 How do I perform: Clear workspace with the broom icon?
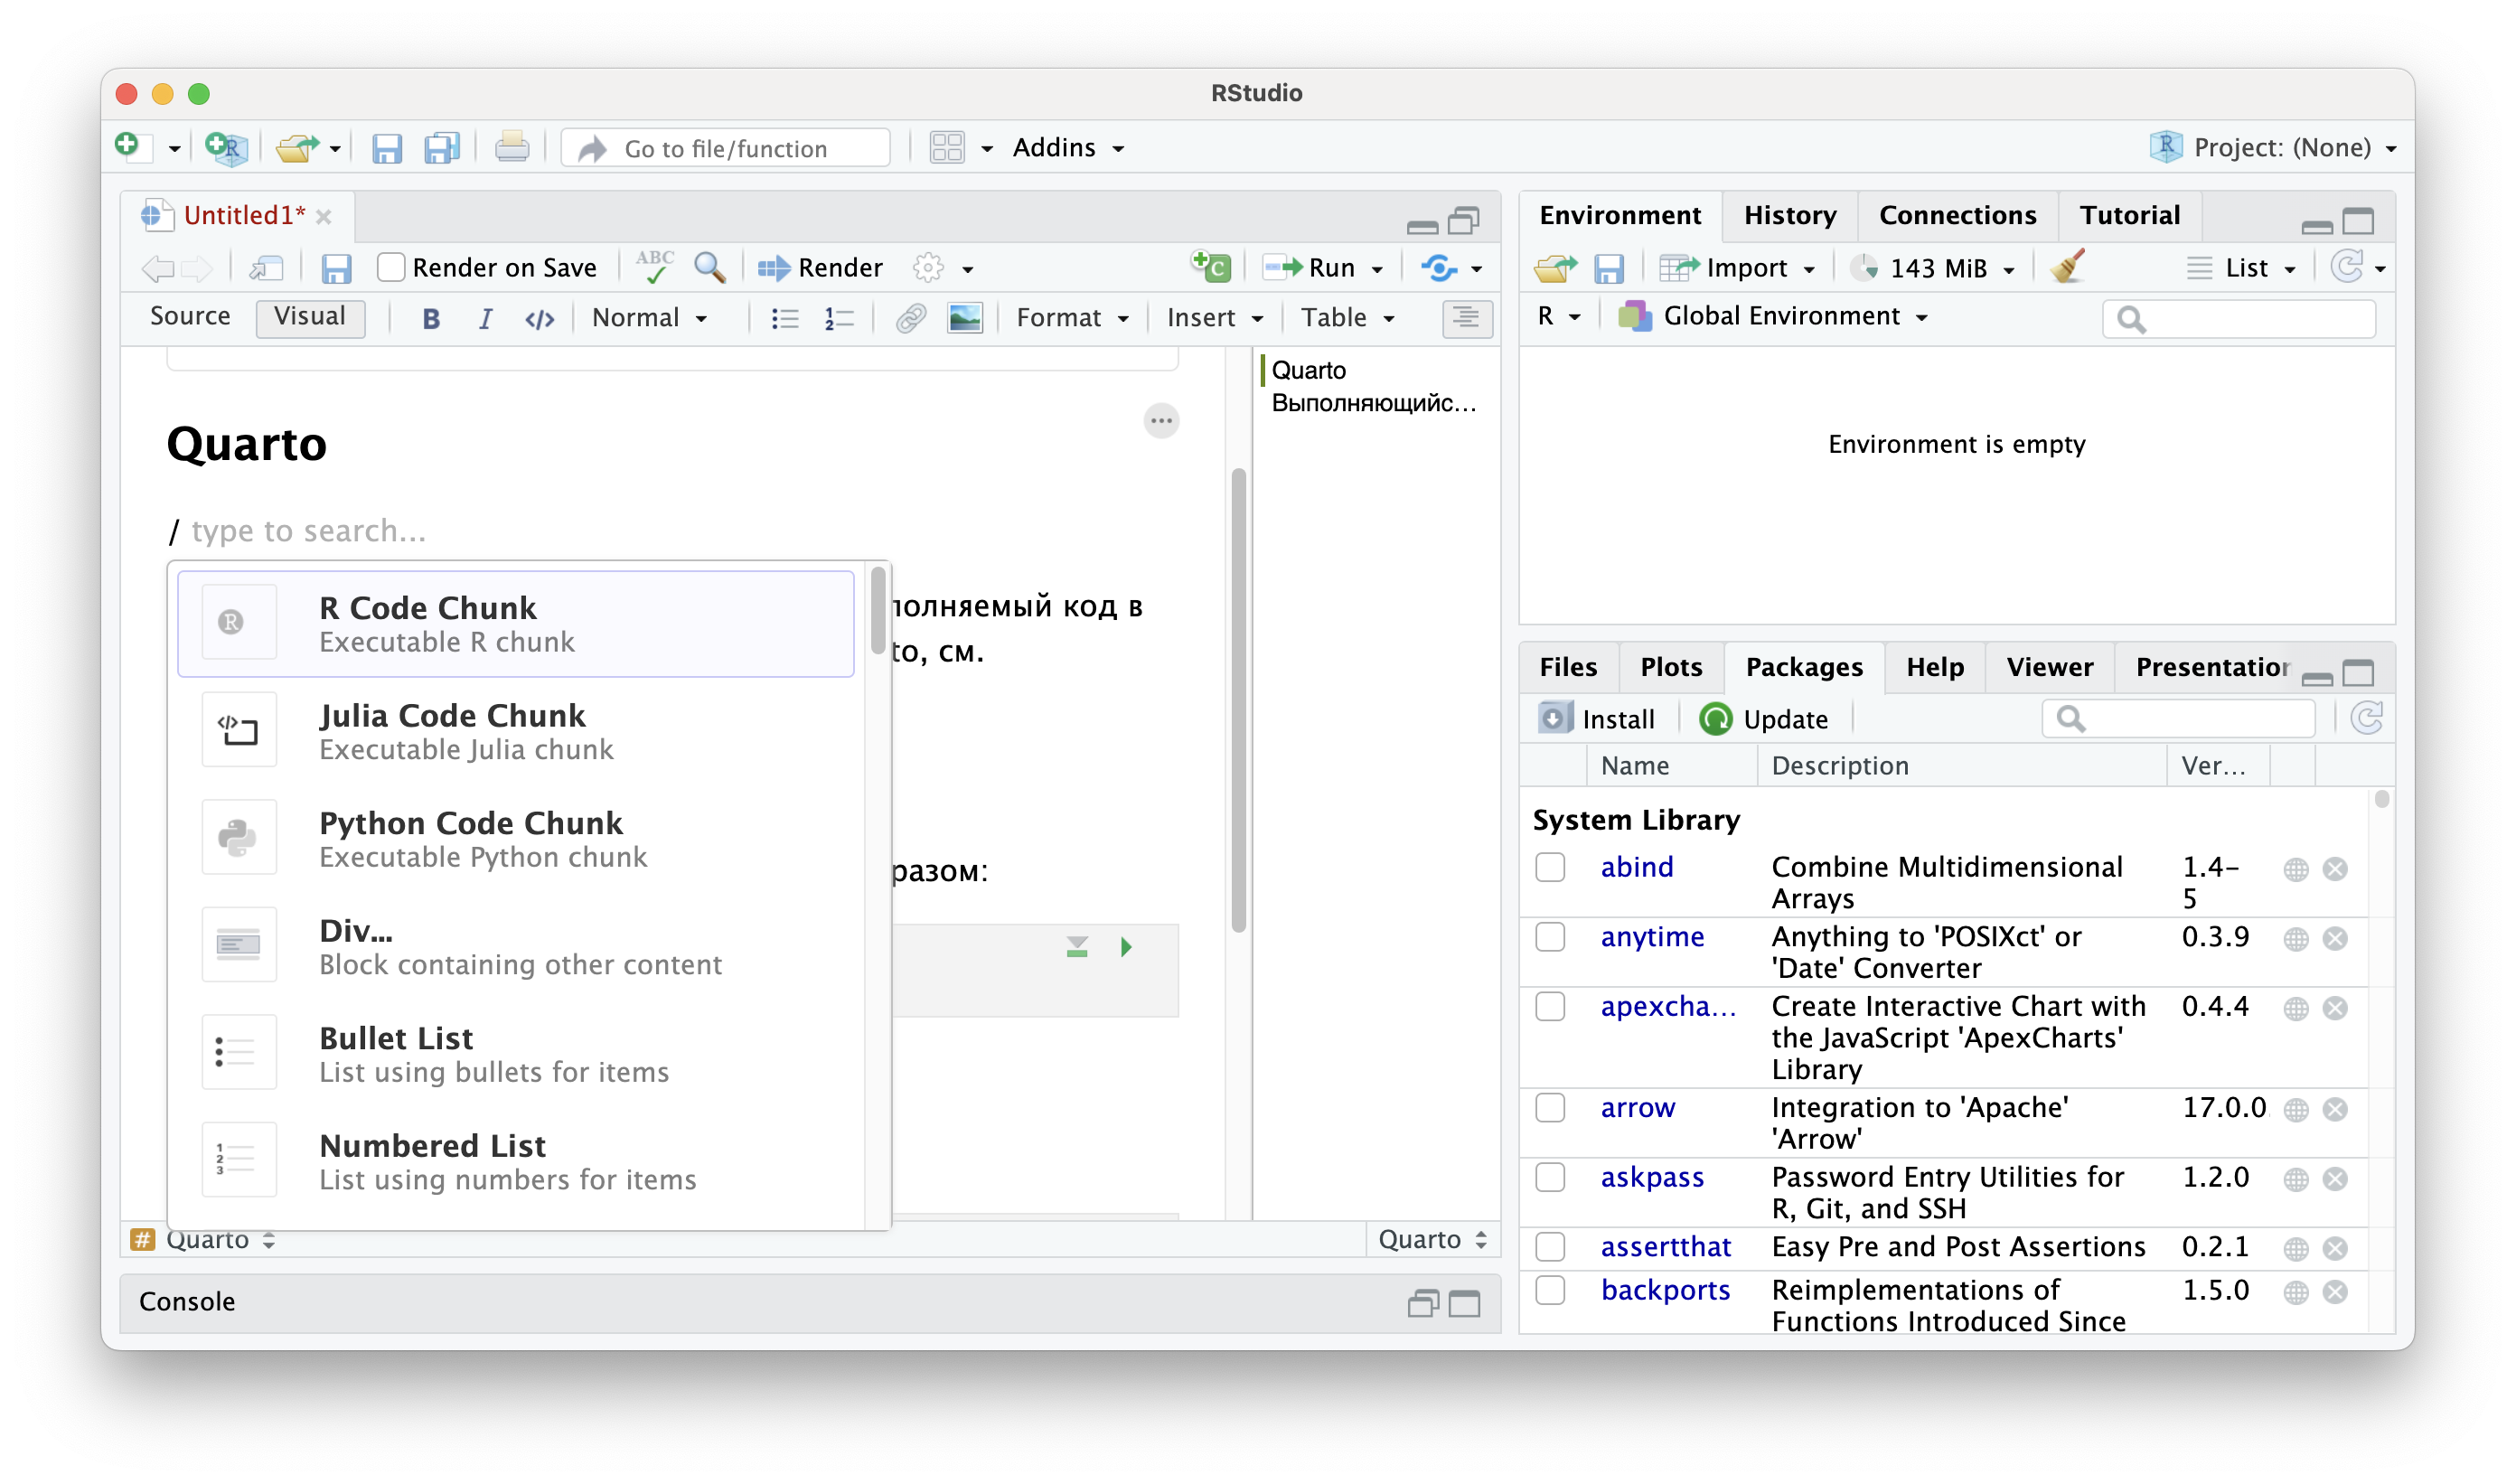2068,267
